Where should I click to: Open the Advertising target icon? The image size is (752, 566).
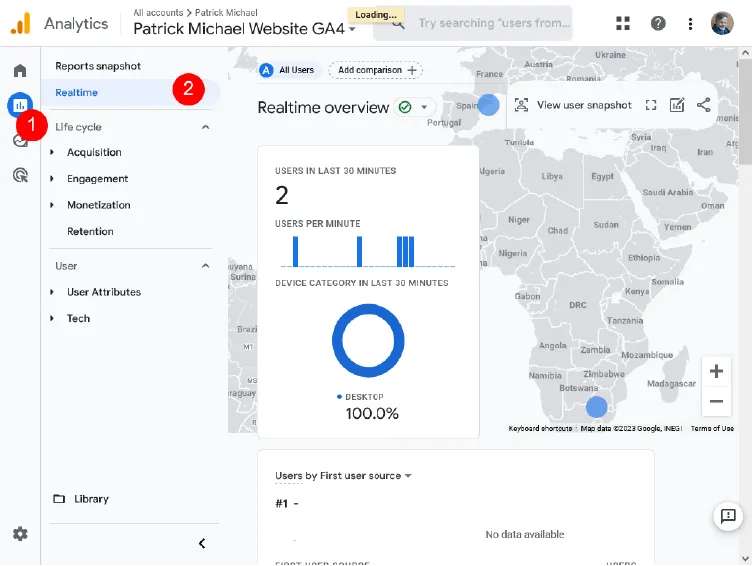(x=20, y=175)
